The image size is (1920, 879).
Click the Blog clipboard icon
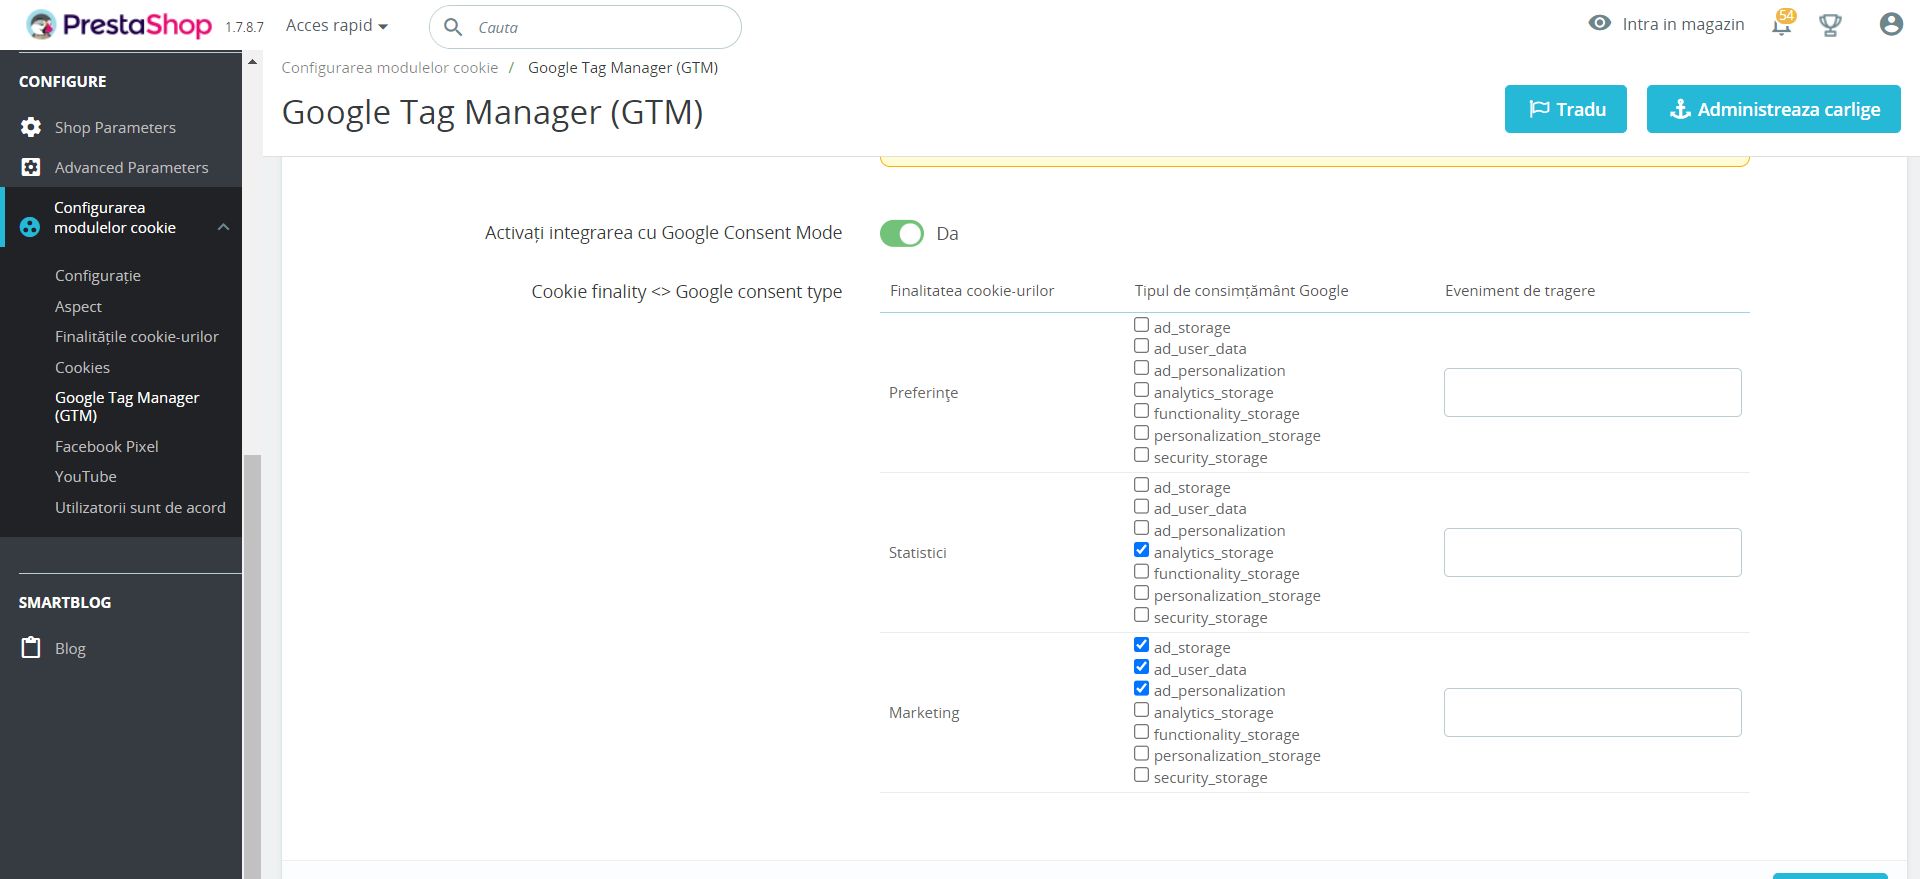[x=31, y=648]
